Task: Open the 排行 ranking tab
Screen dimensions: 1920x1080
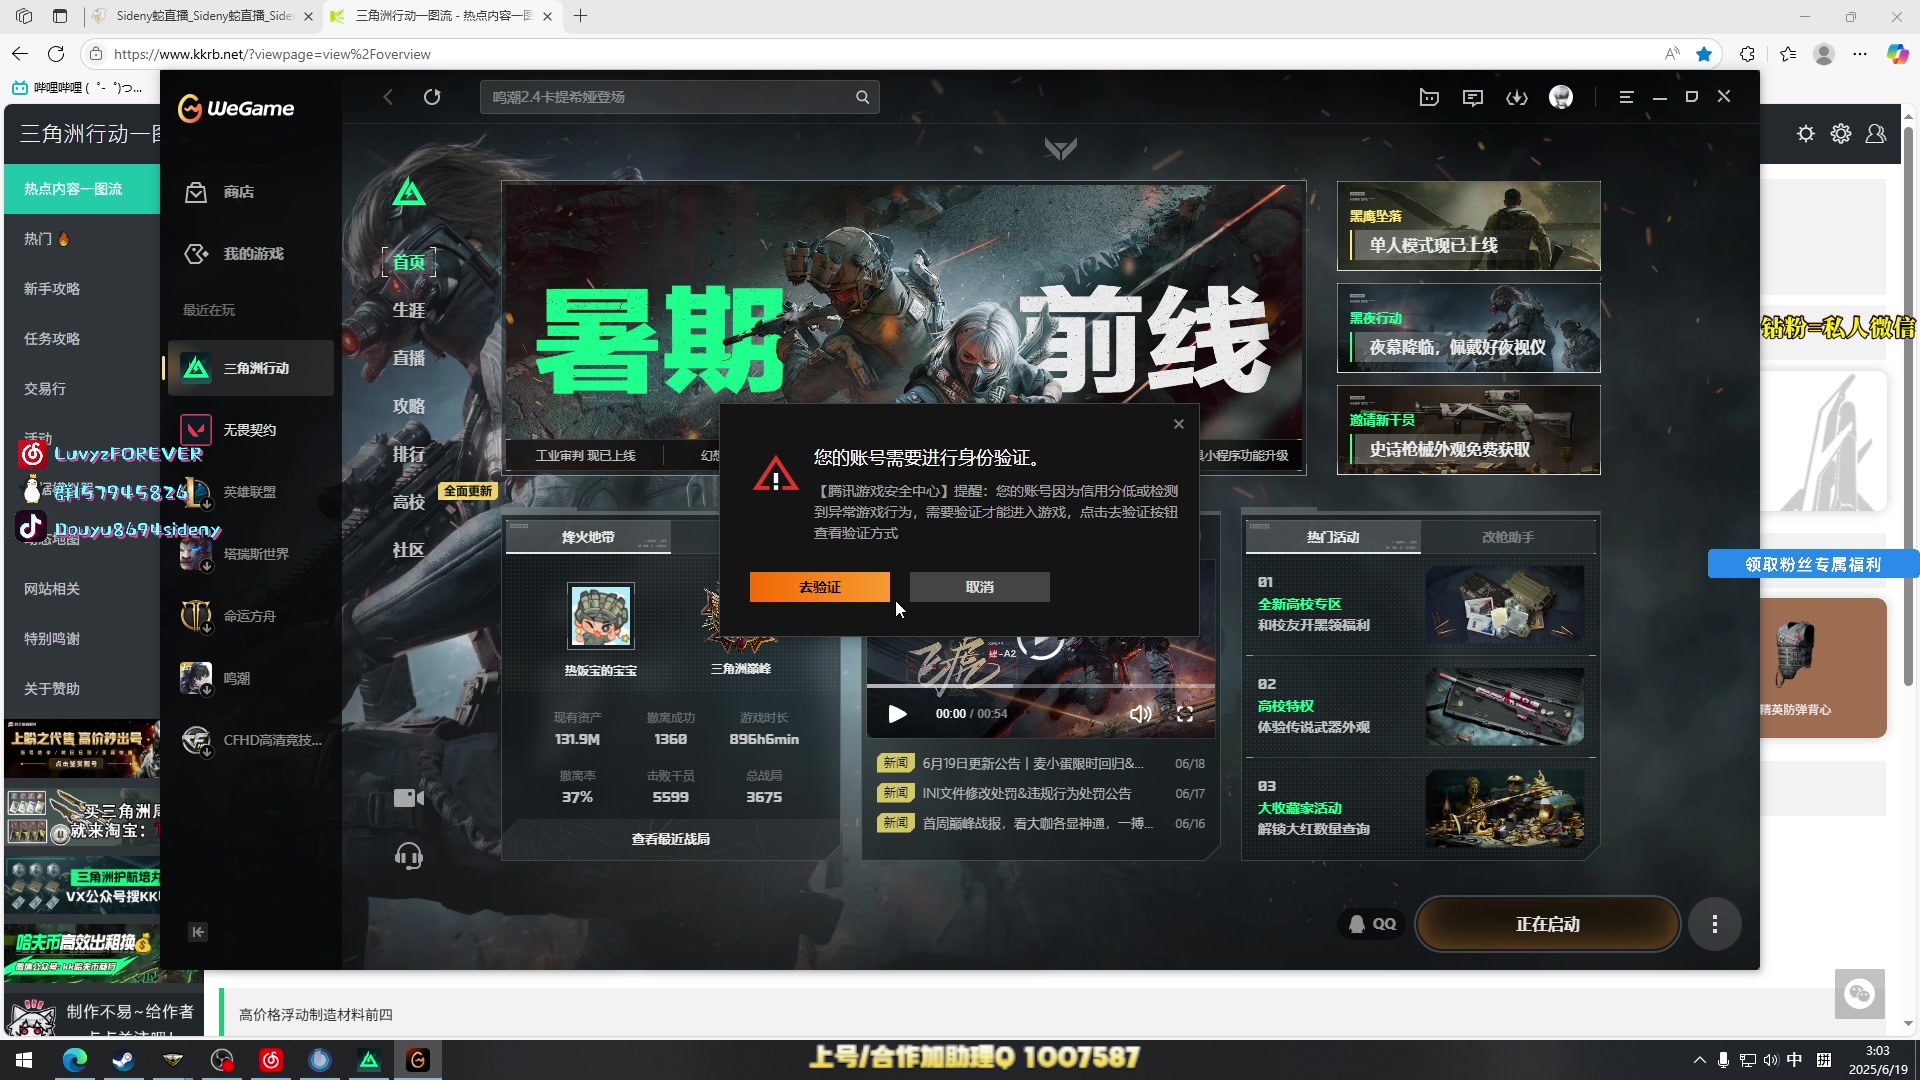Action: (x=409, y=454)
